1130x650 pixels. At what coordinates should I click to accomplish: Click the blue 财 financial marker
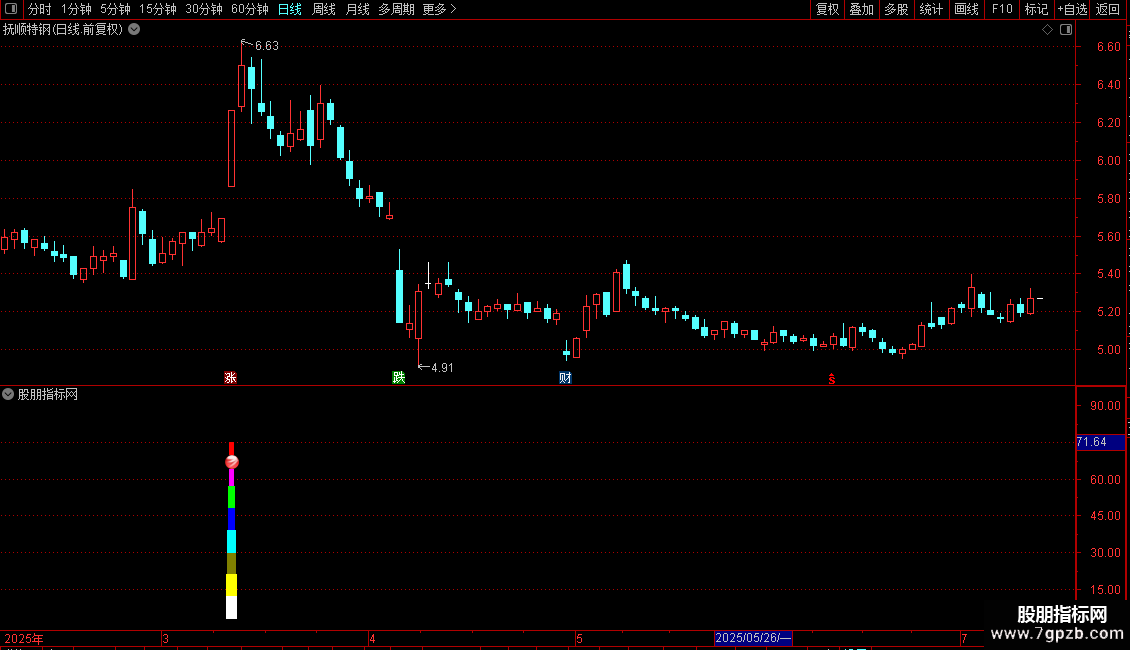click(x=565, y=378)
